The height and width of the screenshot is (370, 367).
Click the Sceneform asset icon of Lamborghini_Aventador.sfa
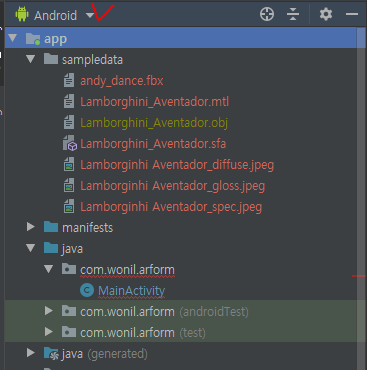pyautogui.click(x=70, y=143)
